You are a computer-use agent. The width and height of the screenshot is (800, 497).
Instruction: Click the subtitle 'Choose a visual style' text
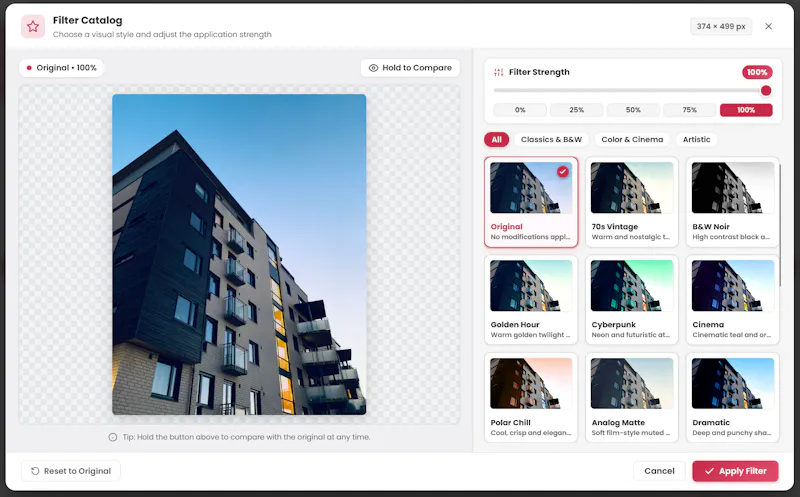[162, 35]
